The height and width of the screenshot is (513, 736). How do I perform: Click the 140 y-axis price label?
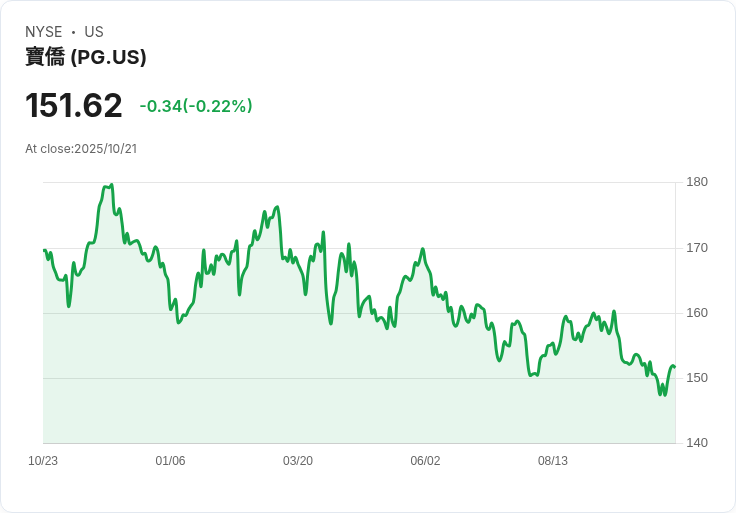pyautogui.click(x=697, y=444)
